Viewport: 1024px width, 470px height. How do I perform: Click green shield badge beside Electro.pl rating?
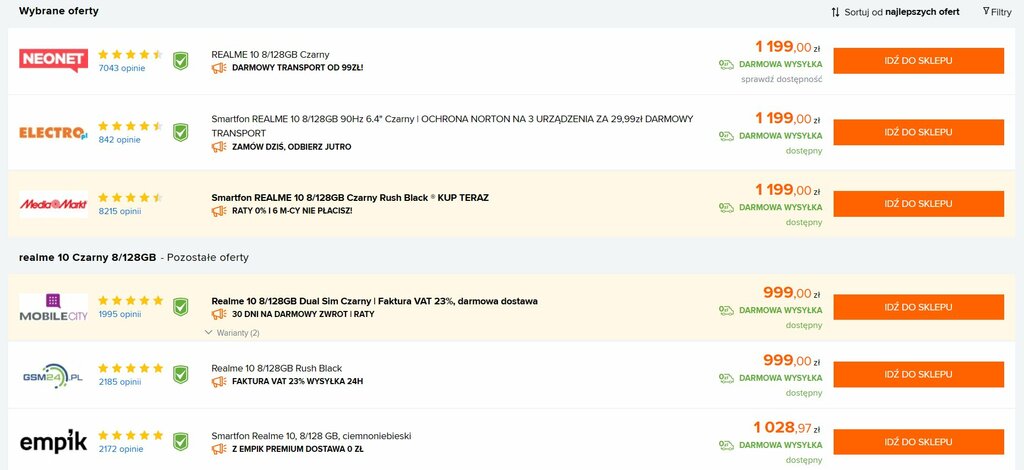point(181,132)
